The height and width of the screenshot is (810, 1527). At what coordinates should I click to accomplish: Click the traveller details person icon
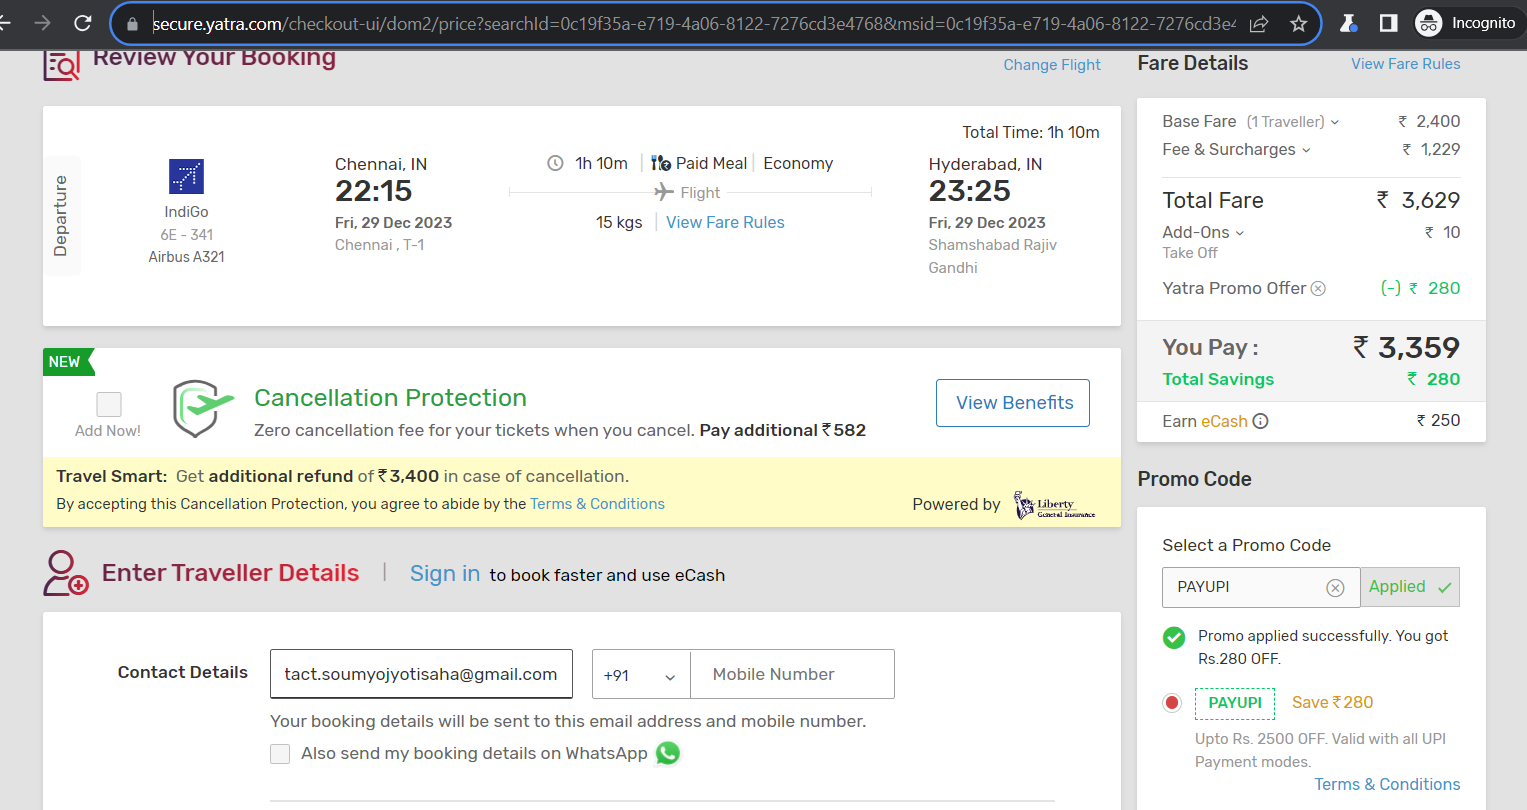click(66, 573)
